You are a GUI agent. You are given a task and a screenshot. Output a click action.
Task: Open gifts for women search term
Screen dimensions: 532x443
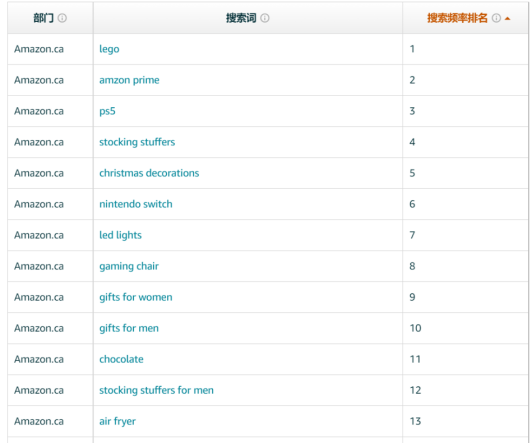tap(136, 297)
